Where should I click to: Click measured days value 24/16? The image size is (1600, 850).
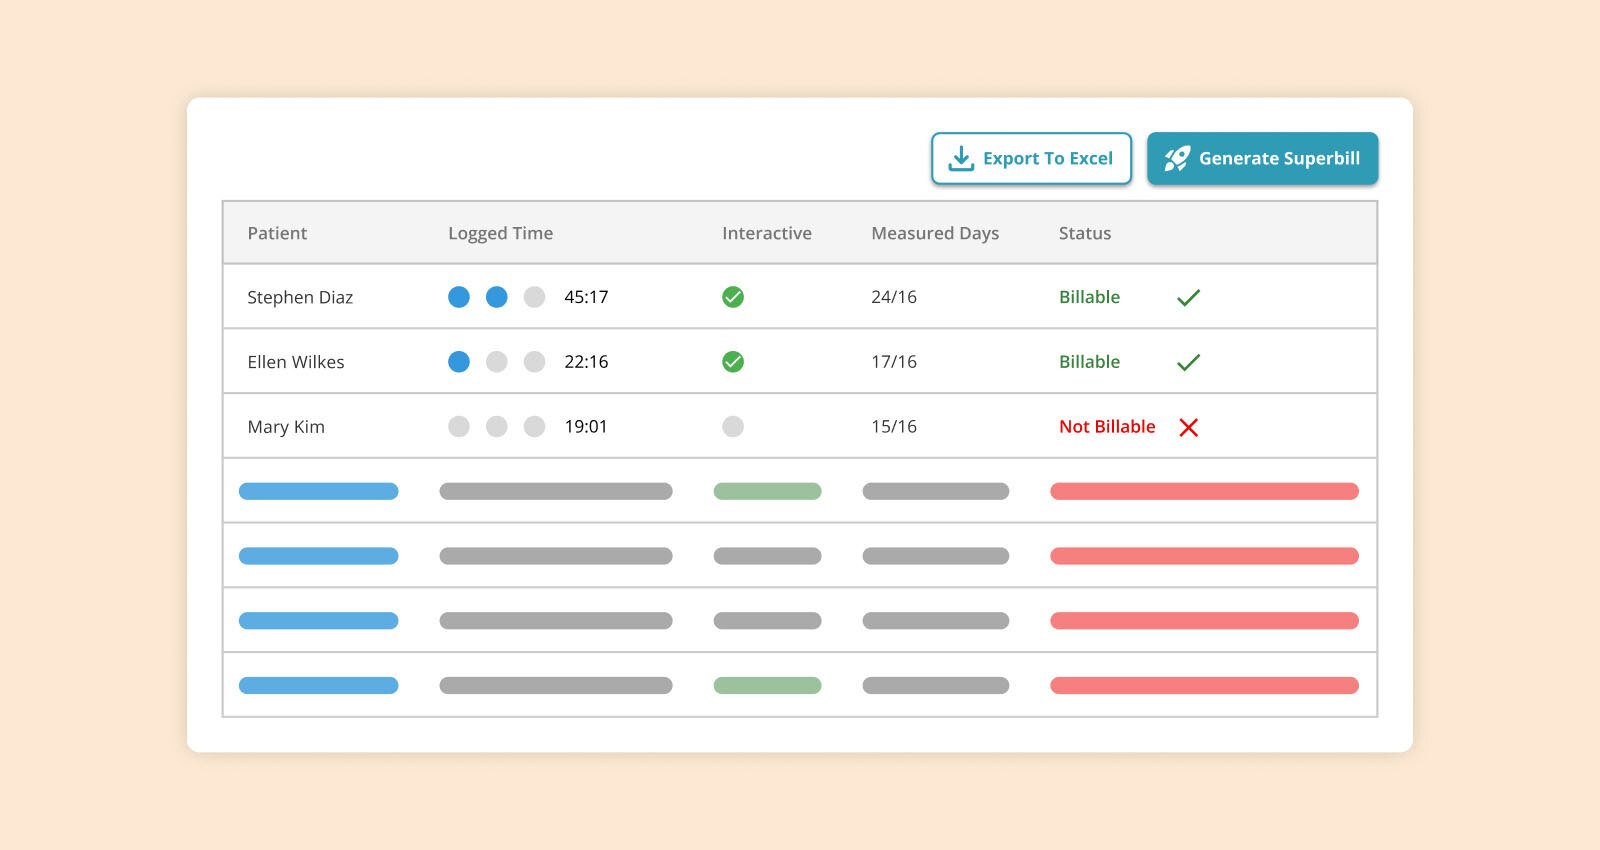894,297
